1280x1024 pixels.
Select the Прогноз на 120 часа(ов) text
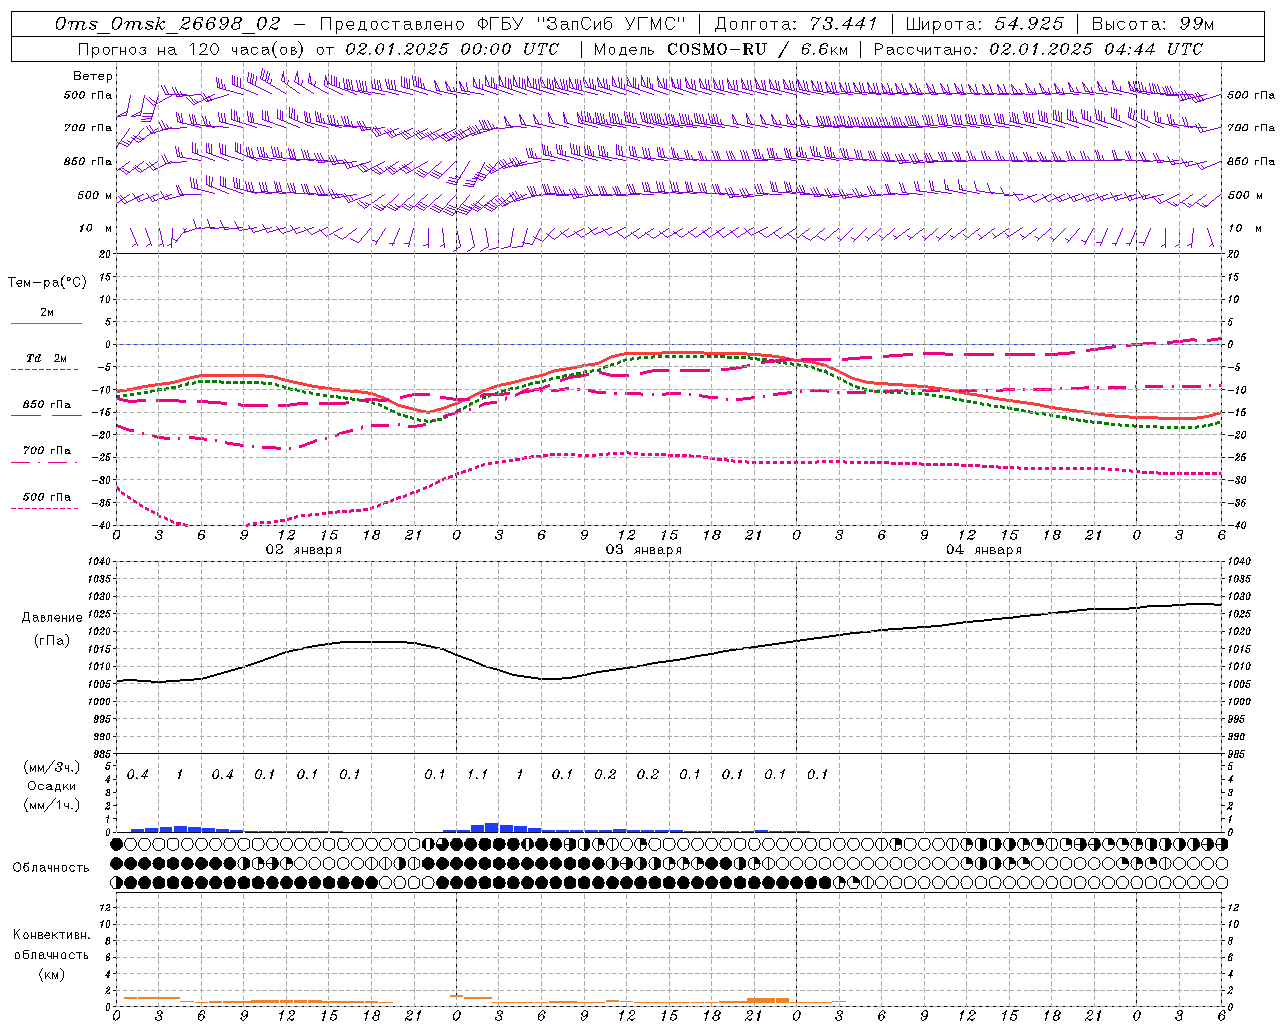click(192, 49)
